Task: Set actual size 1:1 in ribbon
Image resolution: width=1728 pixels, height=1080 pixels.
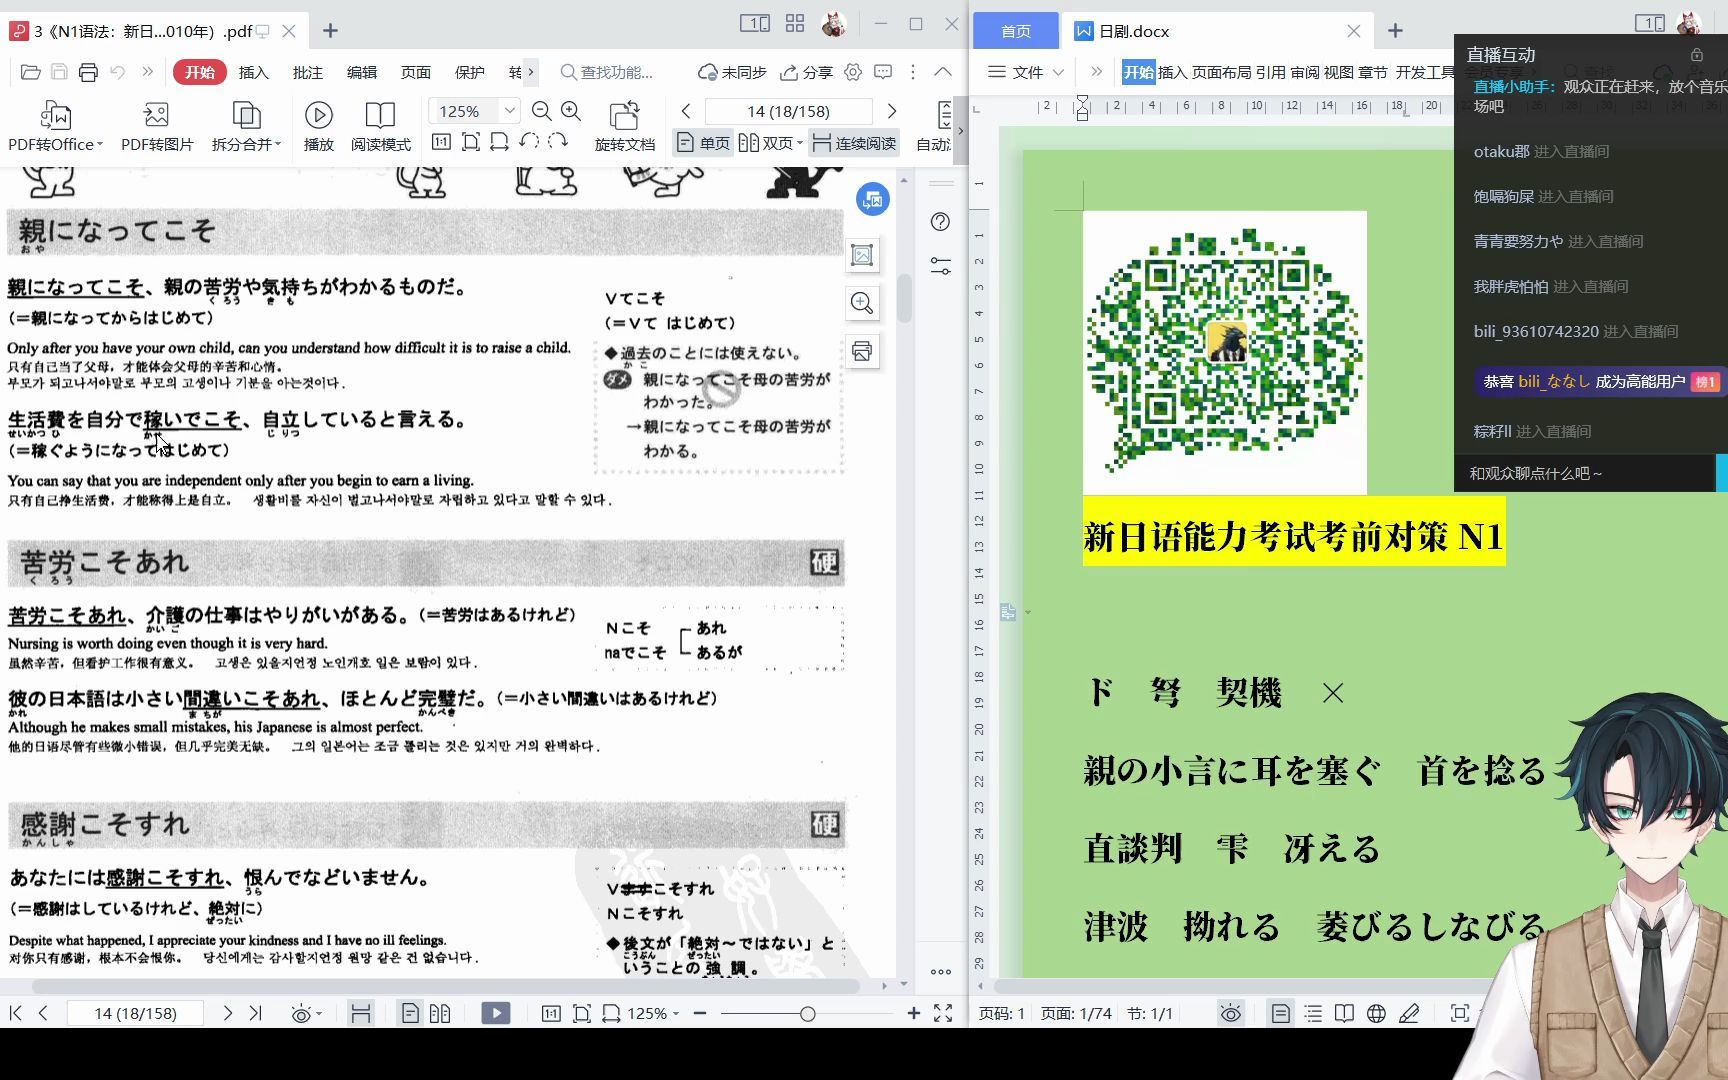Action: tap(441, 142)
